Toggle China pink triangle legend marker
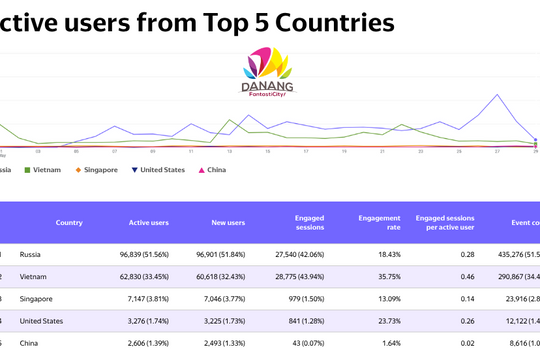Image resolution: width=540 pixels, height=360 pixels. 202,170
